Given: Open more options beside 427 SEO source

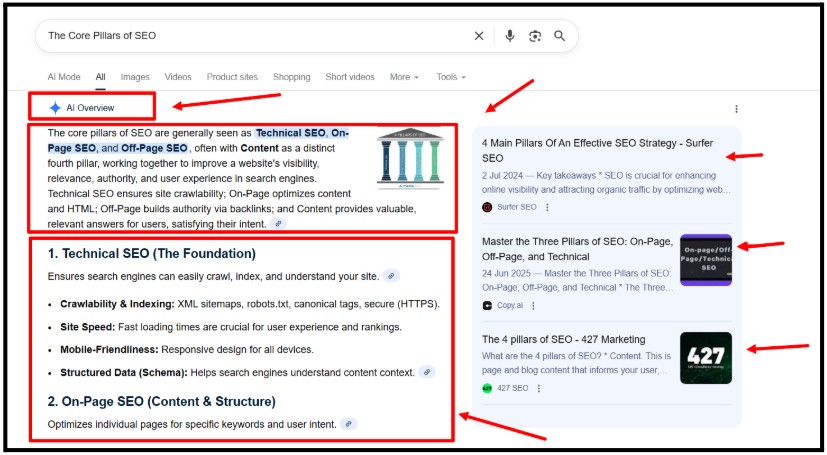Looking at the screenshot, I should pyautogui.click(x=537, y=388).
